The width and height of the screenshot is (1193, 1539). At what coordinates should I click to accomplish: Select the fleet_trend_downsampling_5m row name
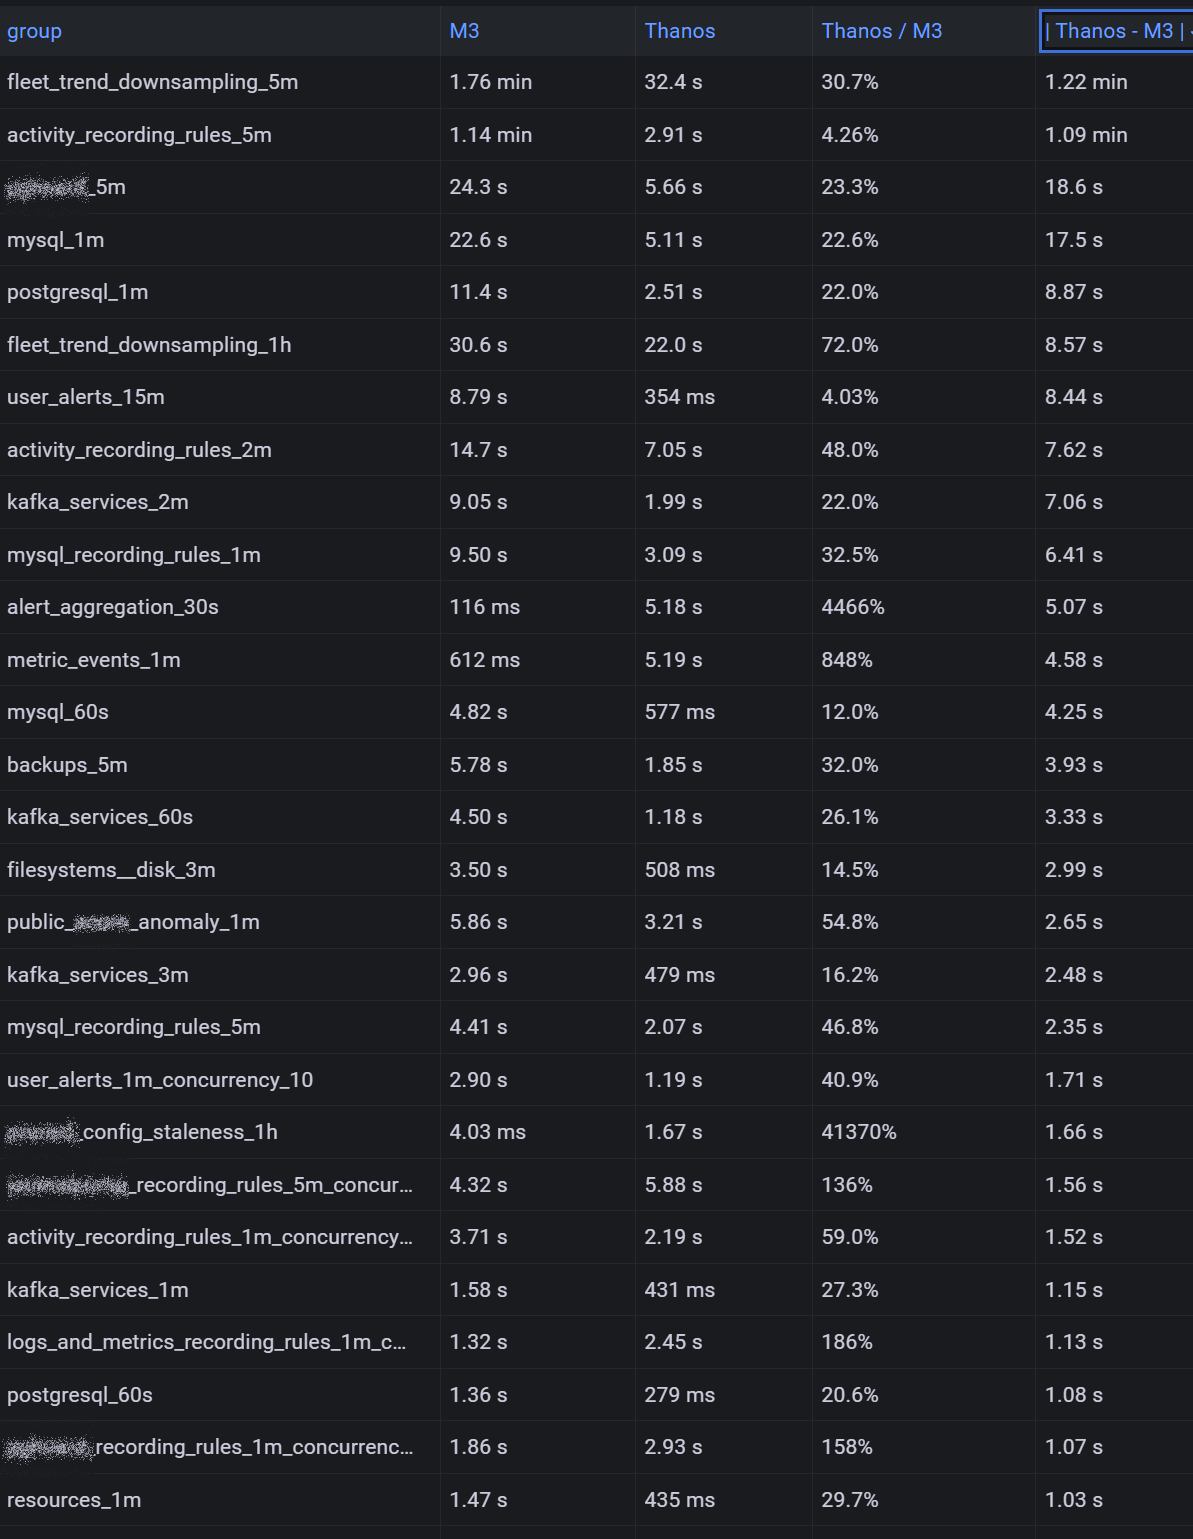coord(152,82)
